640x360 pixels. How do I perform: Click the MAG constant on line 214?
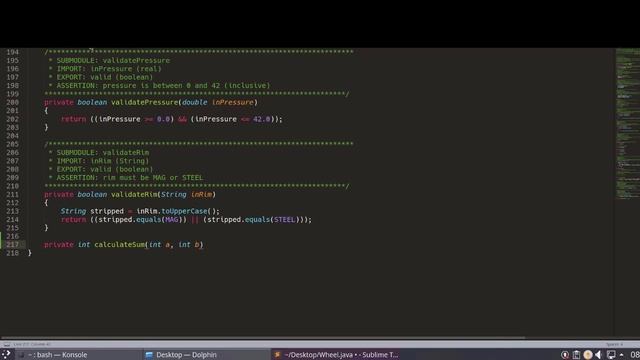(172, 220)
